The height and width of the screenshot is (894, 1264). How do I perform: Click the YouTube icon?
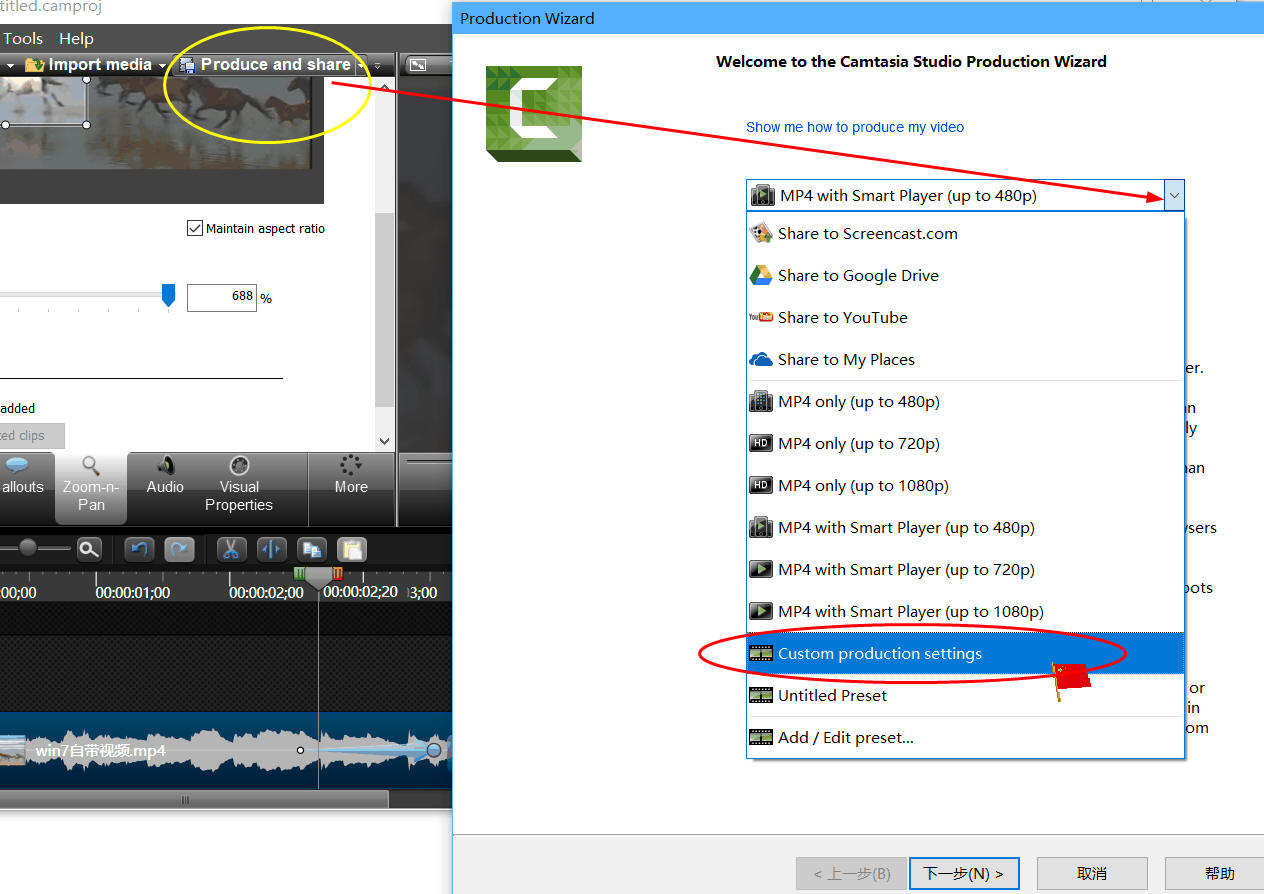[761, 317]
